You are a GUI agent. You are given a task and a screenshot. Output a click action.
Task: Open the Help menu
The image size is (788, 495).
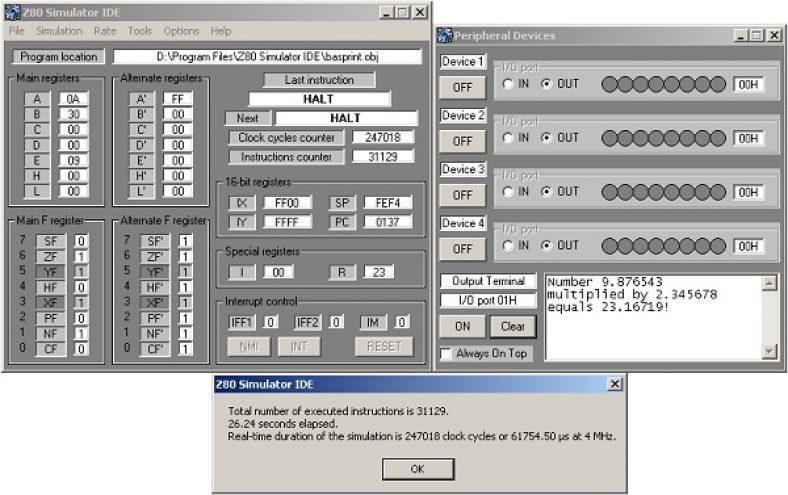221,31
